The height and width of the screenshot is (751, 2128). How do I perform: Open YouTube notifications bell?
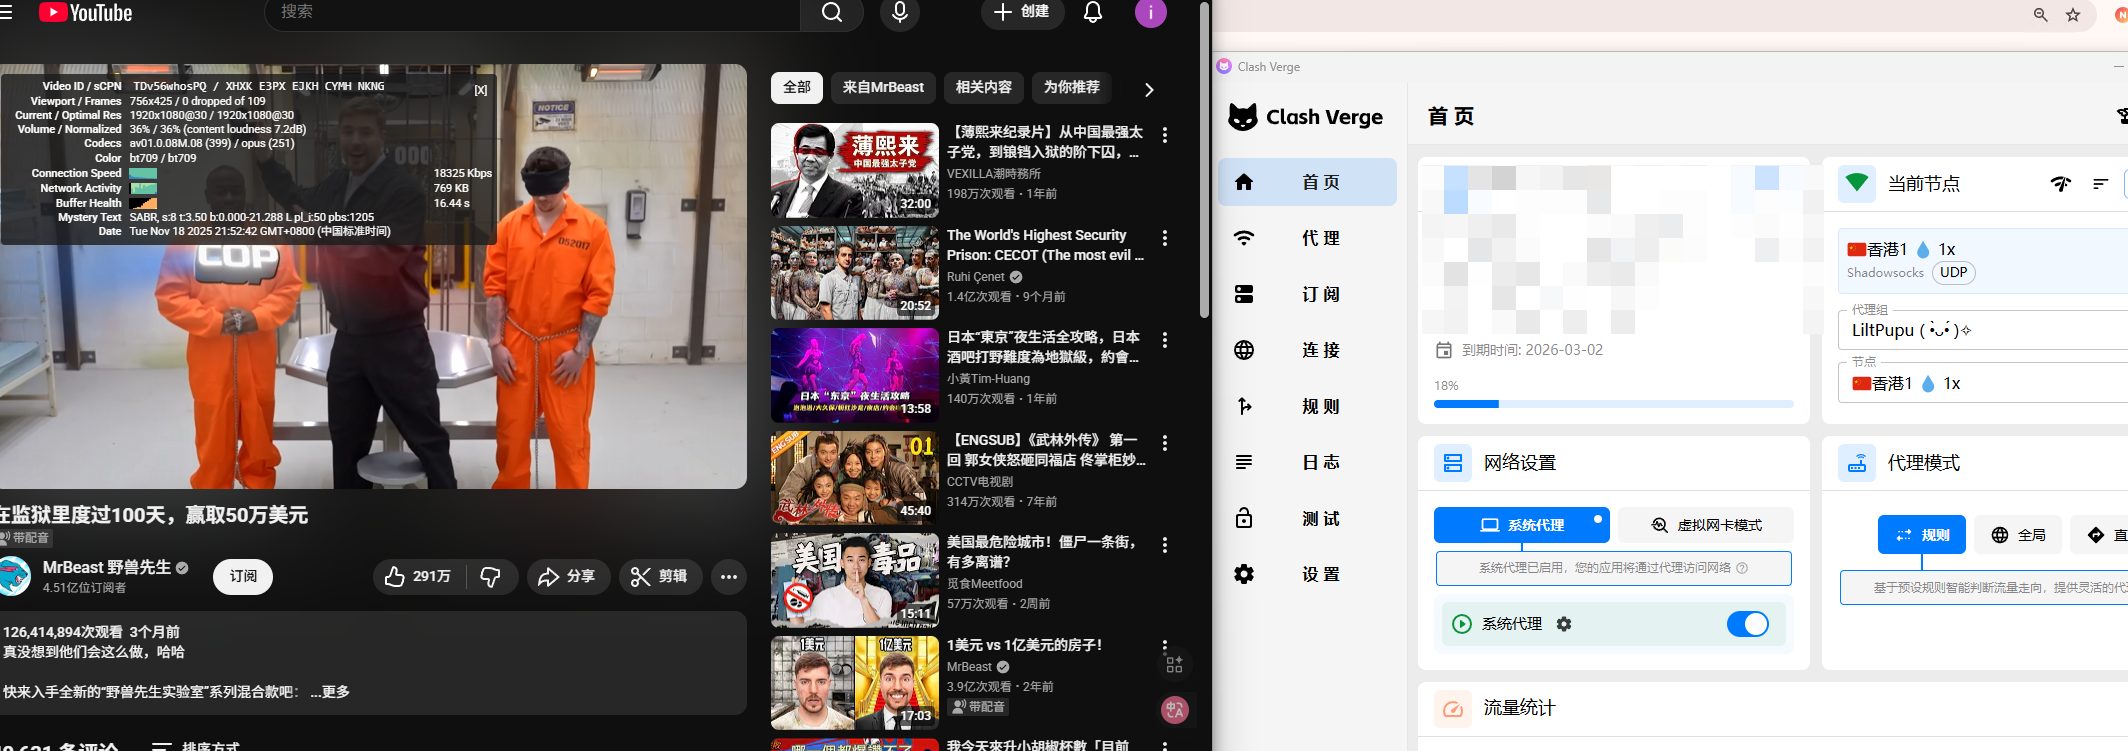coord(1092,12)
